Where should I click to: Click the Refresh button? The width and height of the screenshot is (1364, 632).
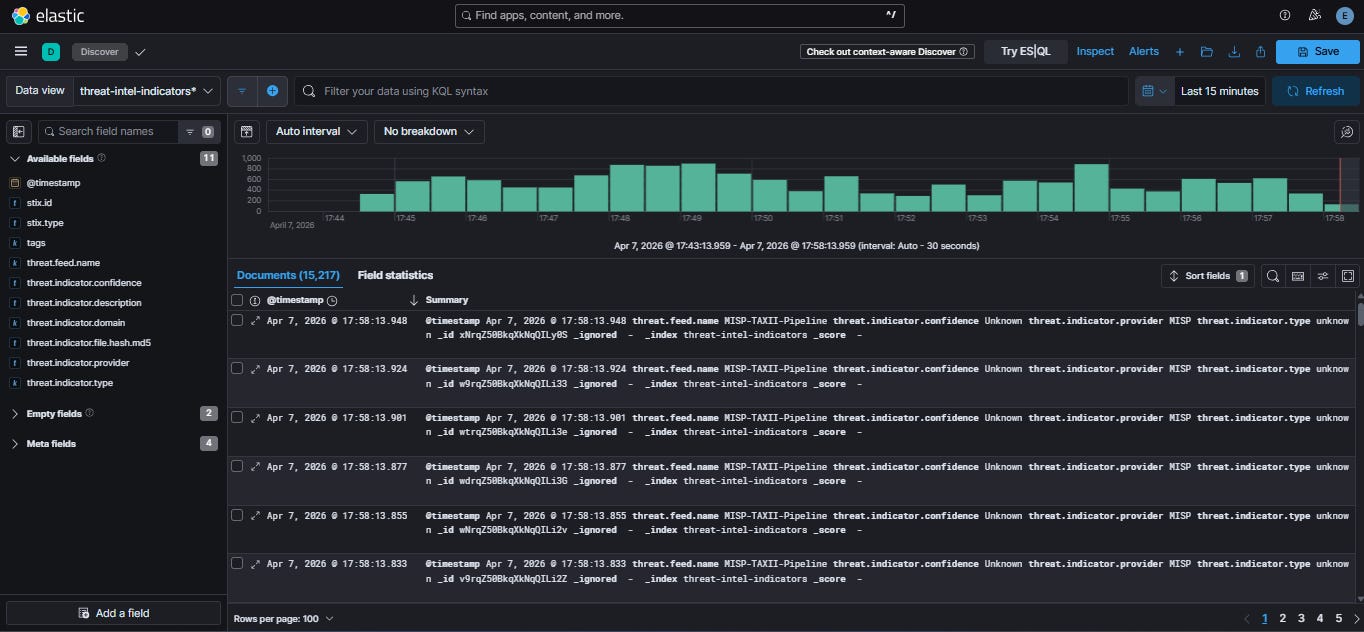click(x=1315, y=91)
